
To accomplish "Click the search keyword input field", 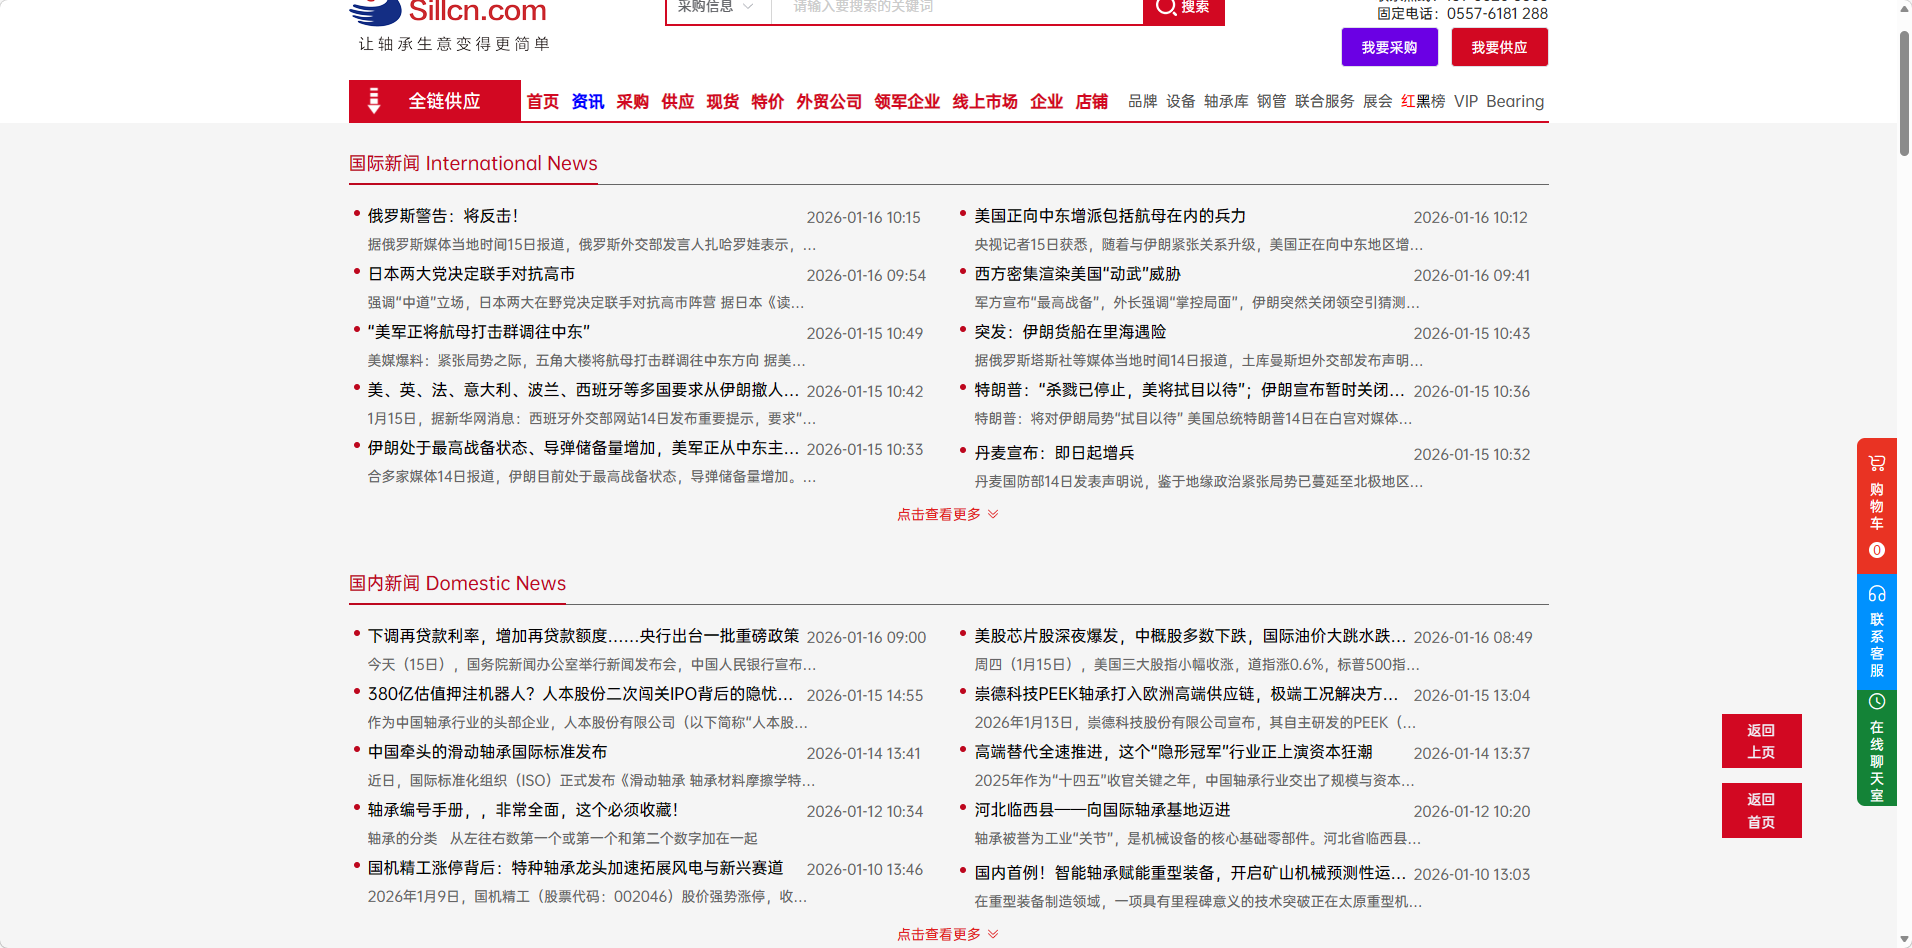I will coord(956,8).
